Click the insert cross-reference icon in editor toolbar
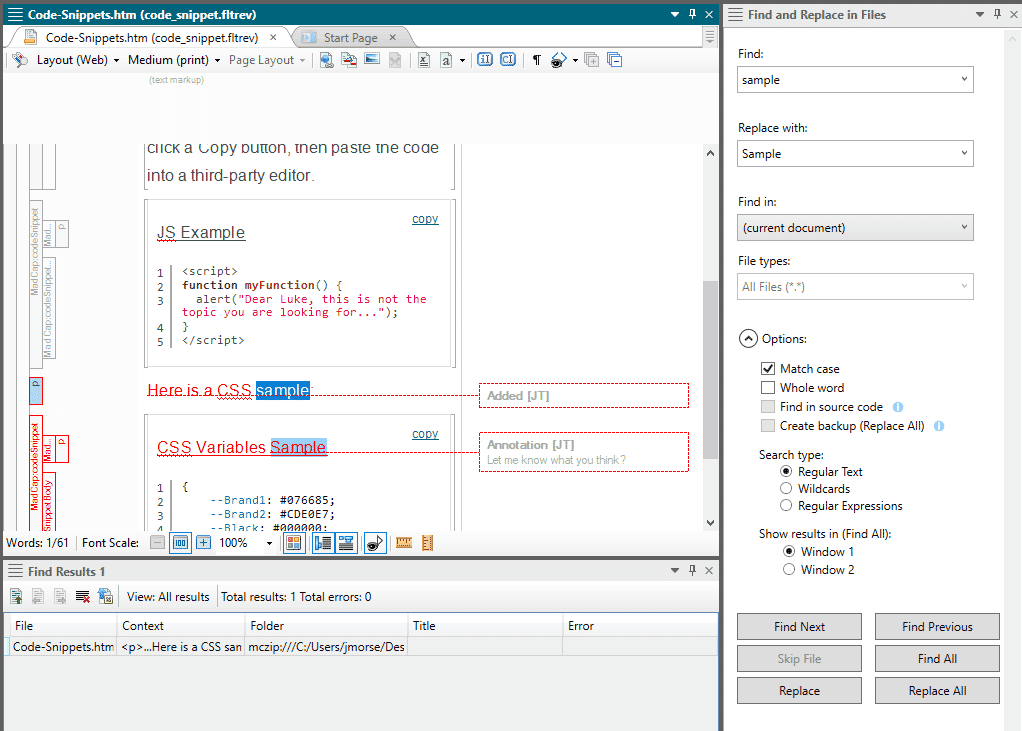 (x=349, y=60)
